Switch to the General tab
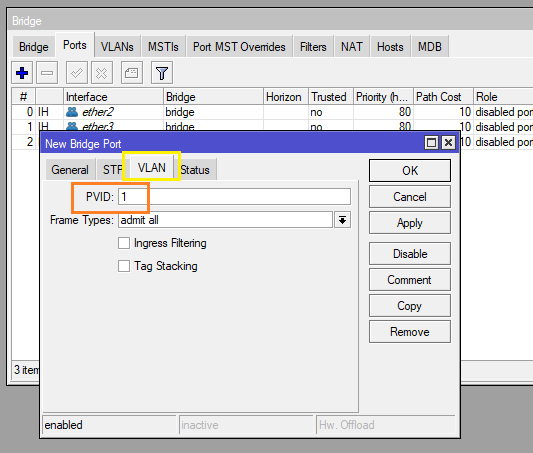The height and width of the screenshot is (453, 533). click(70, 170)
